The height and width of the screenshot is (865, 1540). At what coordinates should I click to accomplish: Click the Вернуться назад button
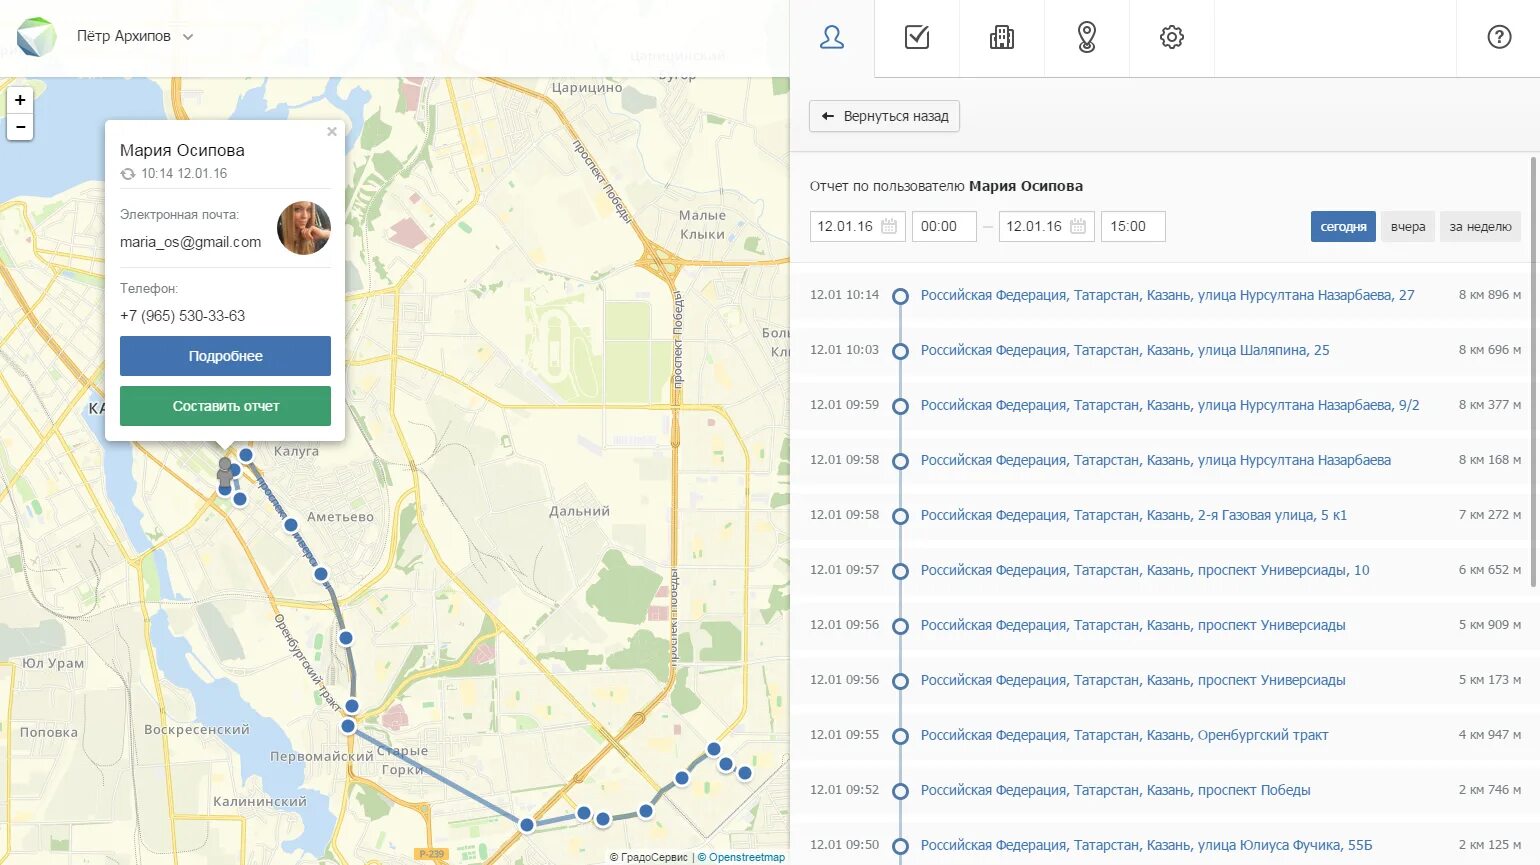(884, 116)
